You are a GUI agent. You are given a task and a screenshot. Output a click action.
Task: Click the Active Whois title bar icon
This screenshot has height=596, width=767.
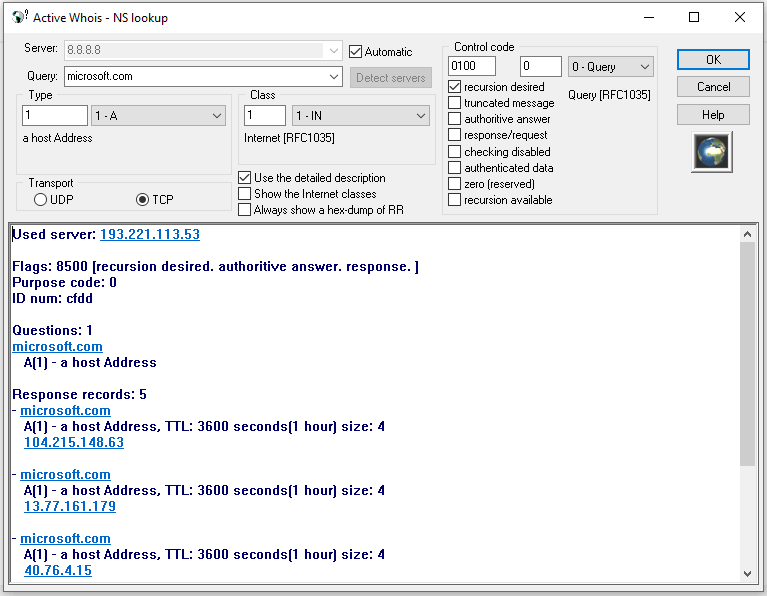click(19, 18)
